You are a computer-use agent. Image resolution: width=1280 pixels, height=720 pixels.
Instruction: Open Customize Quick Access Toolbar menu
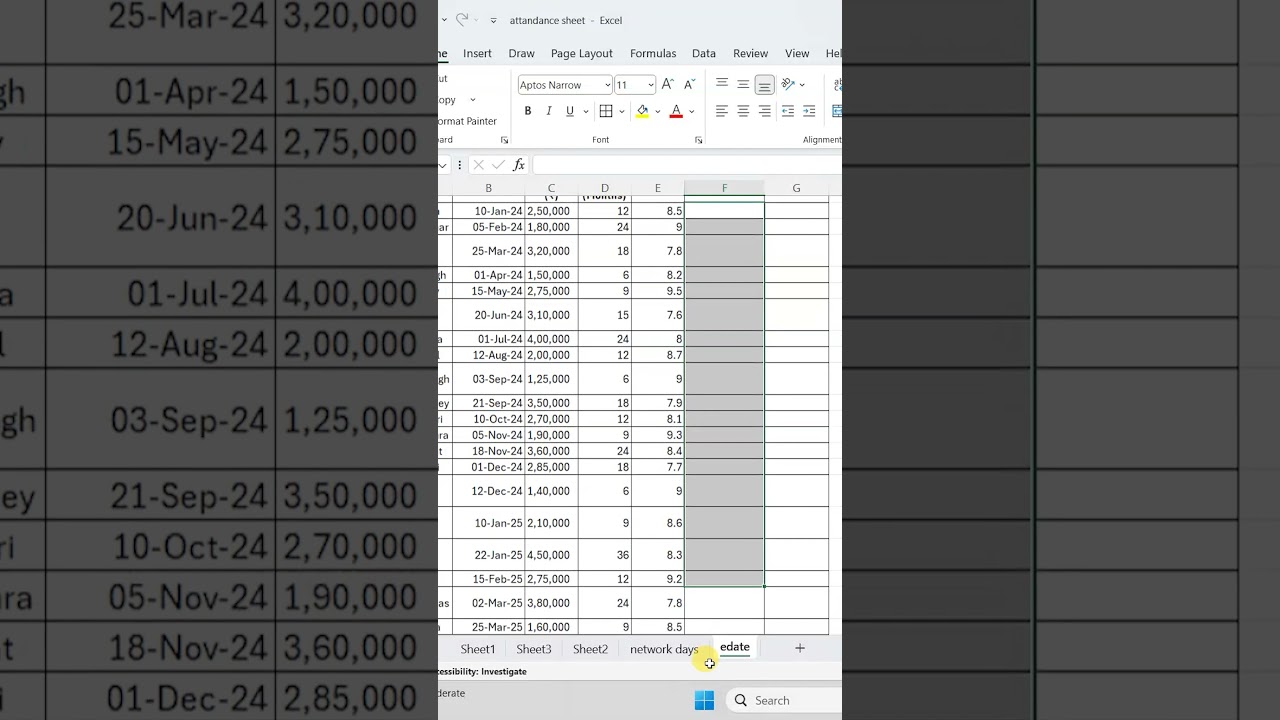[x=493, y=21]
